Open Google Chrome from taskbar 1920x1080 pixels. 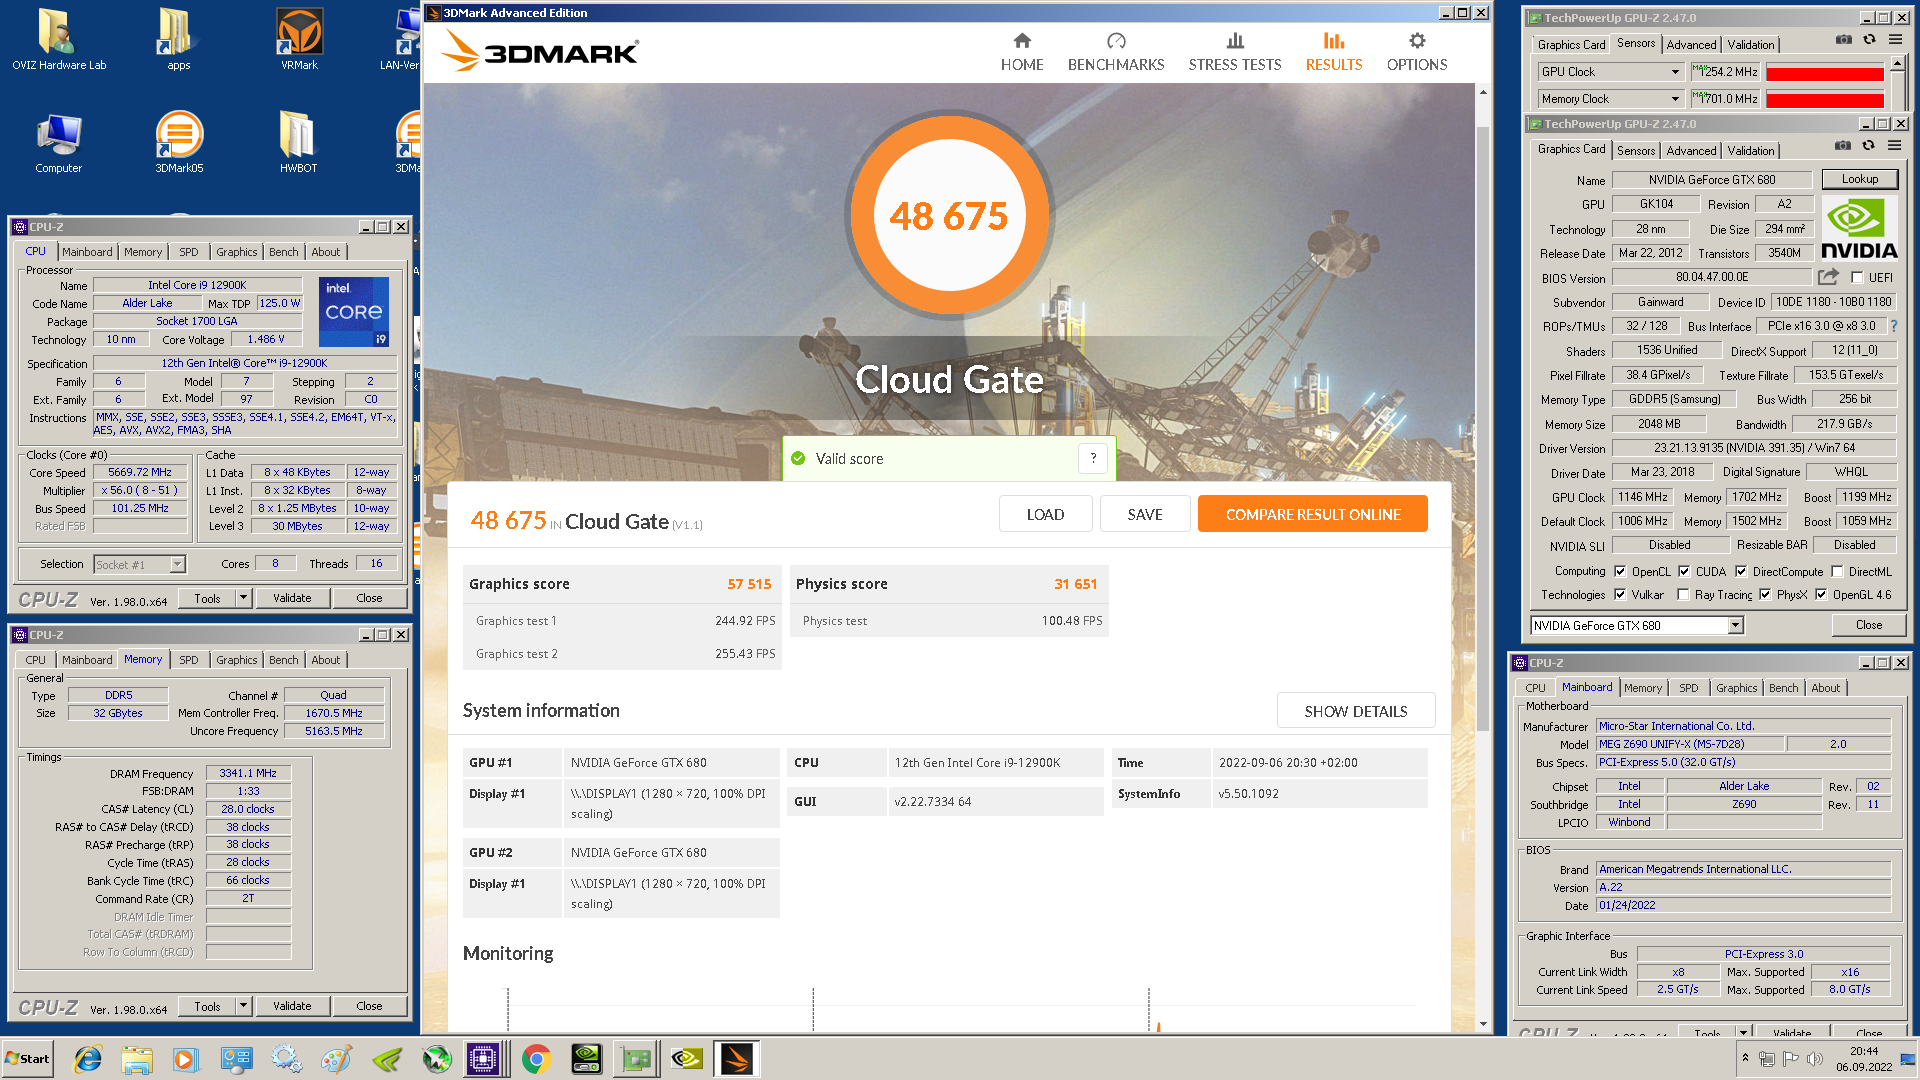click(537, 1059)
